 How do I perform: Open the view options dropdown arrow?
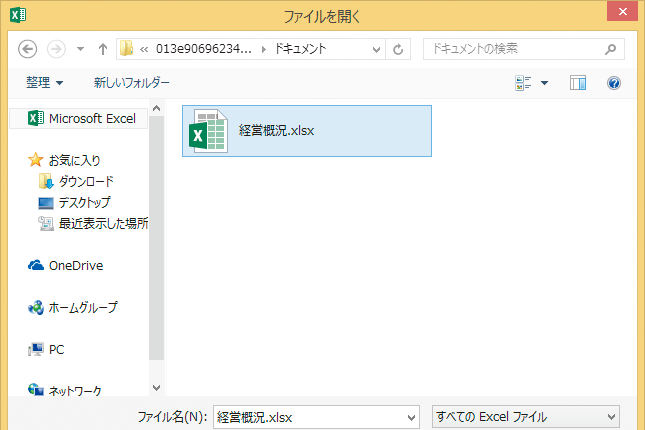pyautogui.click(x=544, y=83)
